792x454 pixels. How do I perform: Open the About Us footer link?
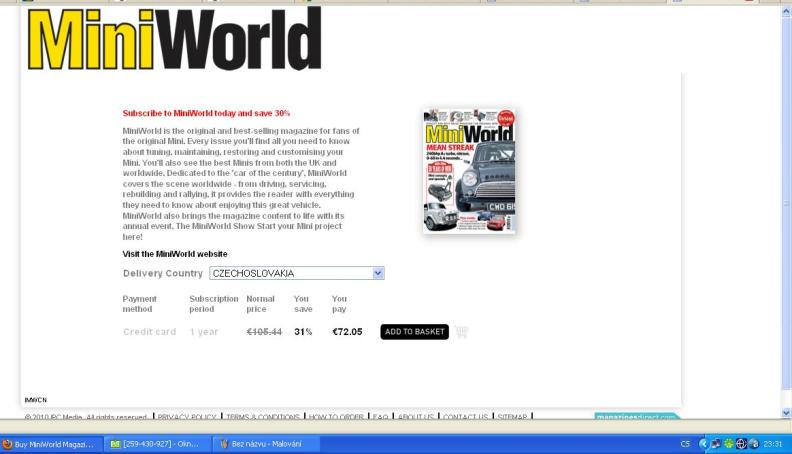click(416, 417)
